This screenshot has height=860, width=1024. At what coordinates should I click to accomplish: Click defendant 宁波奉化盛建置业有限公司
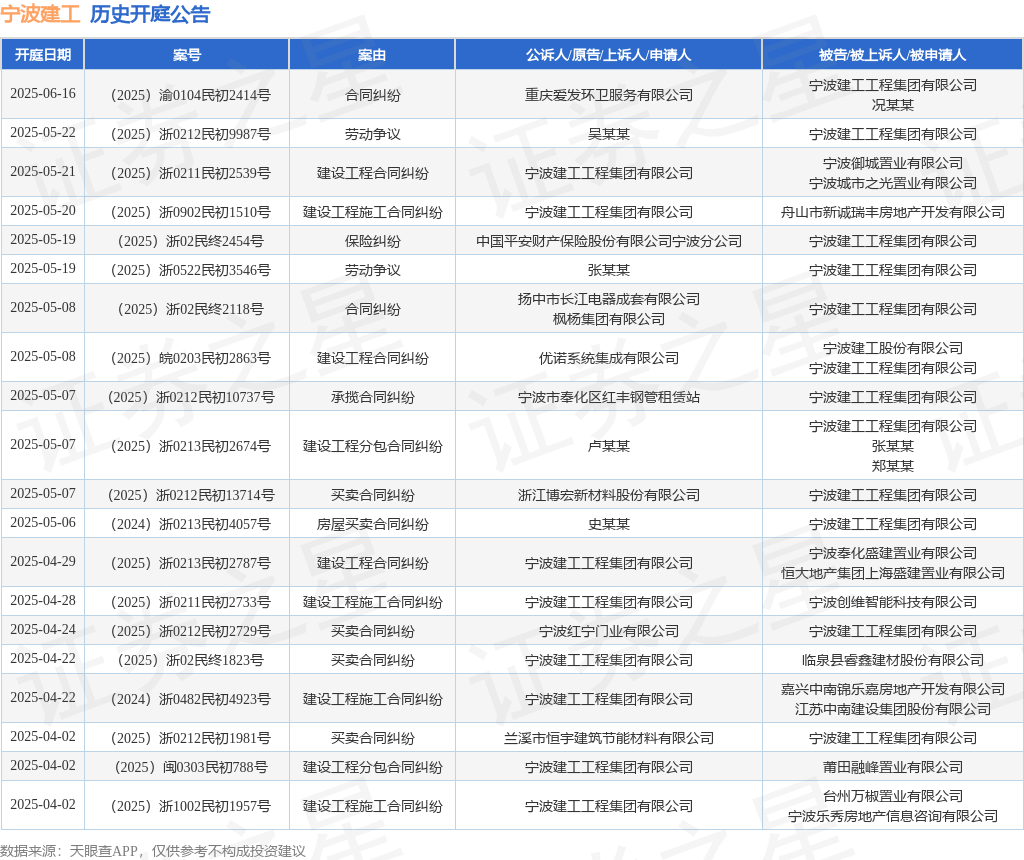pyautogui.click(x=893, y=554)
